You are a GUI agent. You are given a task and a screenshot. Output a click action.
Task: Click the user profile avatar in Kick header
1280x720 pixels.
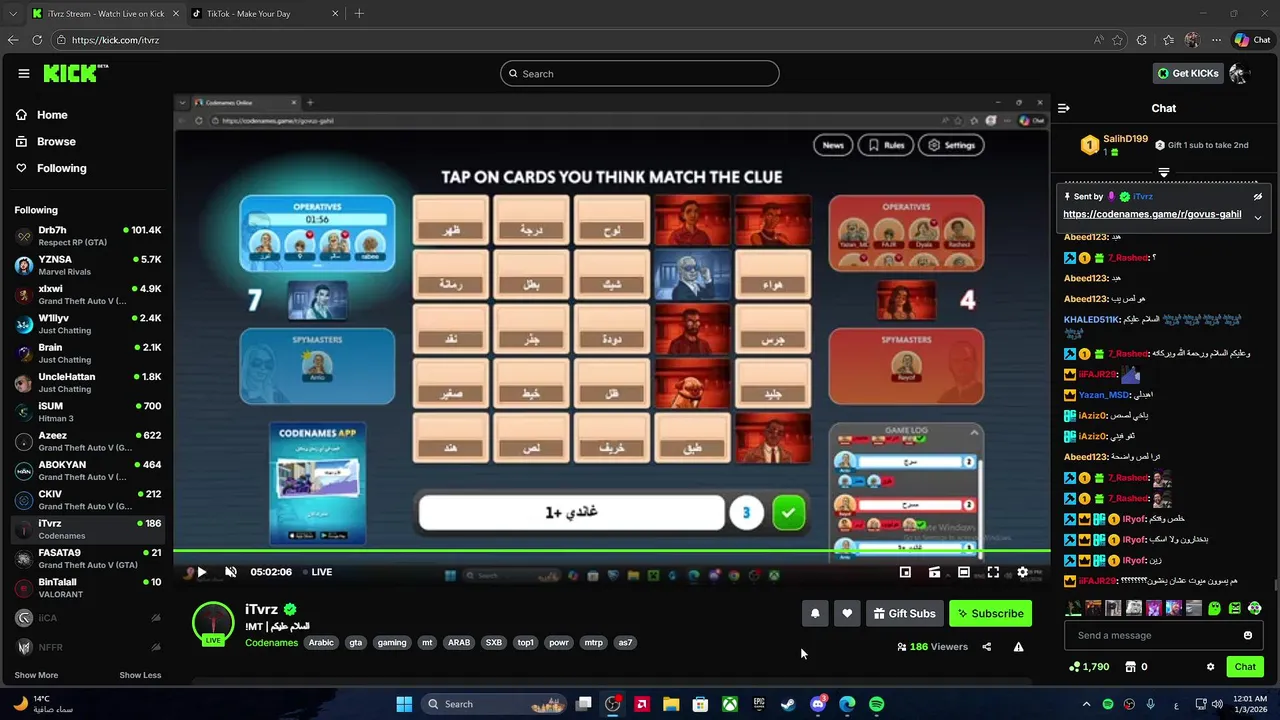[x=1239, y=73]
